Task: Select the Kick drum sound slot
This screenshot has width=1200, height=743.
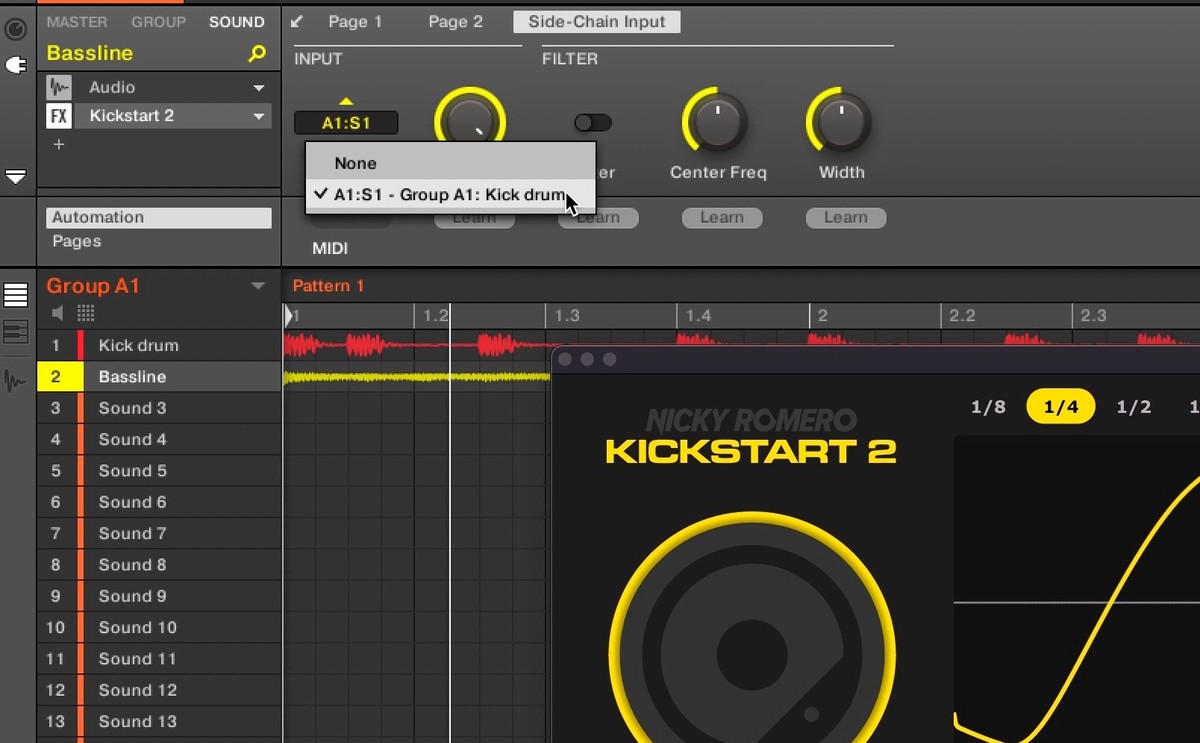Action: tap(138, 345)
